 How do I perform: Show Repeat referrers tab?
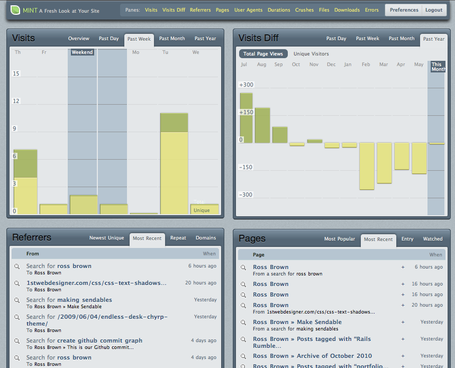point(178,238)
